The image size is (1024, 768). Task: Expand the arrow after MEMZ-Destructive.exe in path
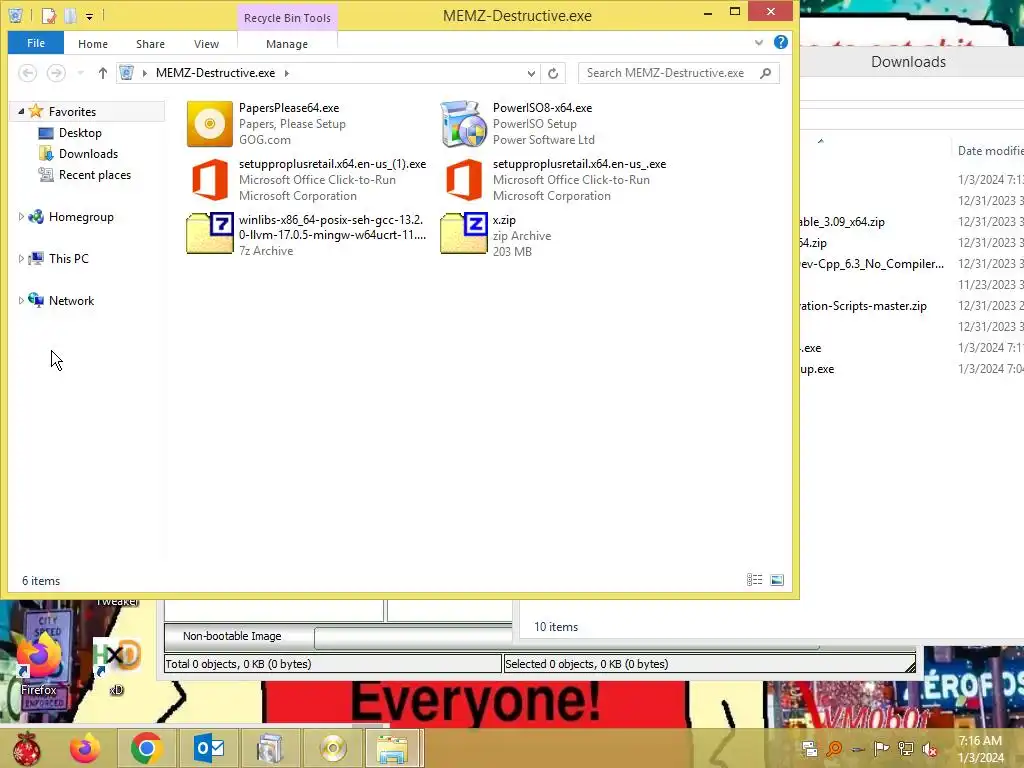pyautogui.click(x=287, y=73)
